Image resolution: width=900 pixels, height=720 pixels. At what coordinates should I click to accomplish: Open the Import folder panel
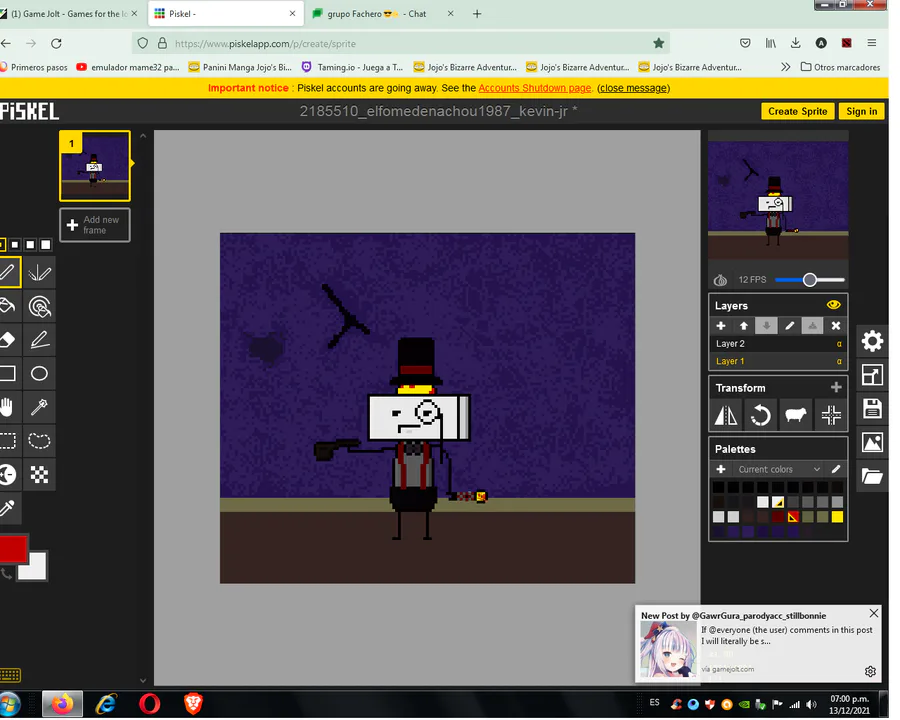(x=872, y=477)
